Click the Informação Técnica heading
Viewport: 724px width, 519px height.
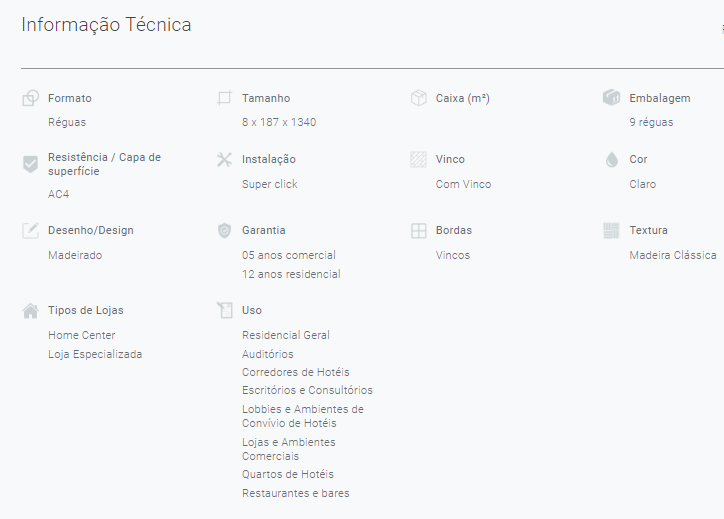click(x=106, y=25)
